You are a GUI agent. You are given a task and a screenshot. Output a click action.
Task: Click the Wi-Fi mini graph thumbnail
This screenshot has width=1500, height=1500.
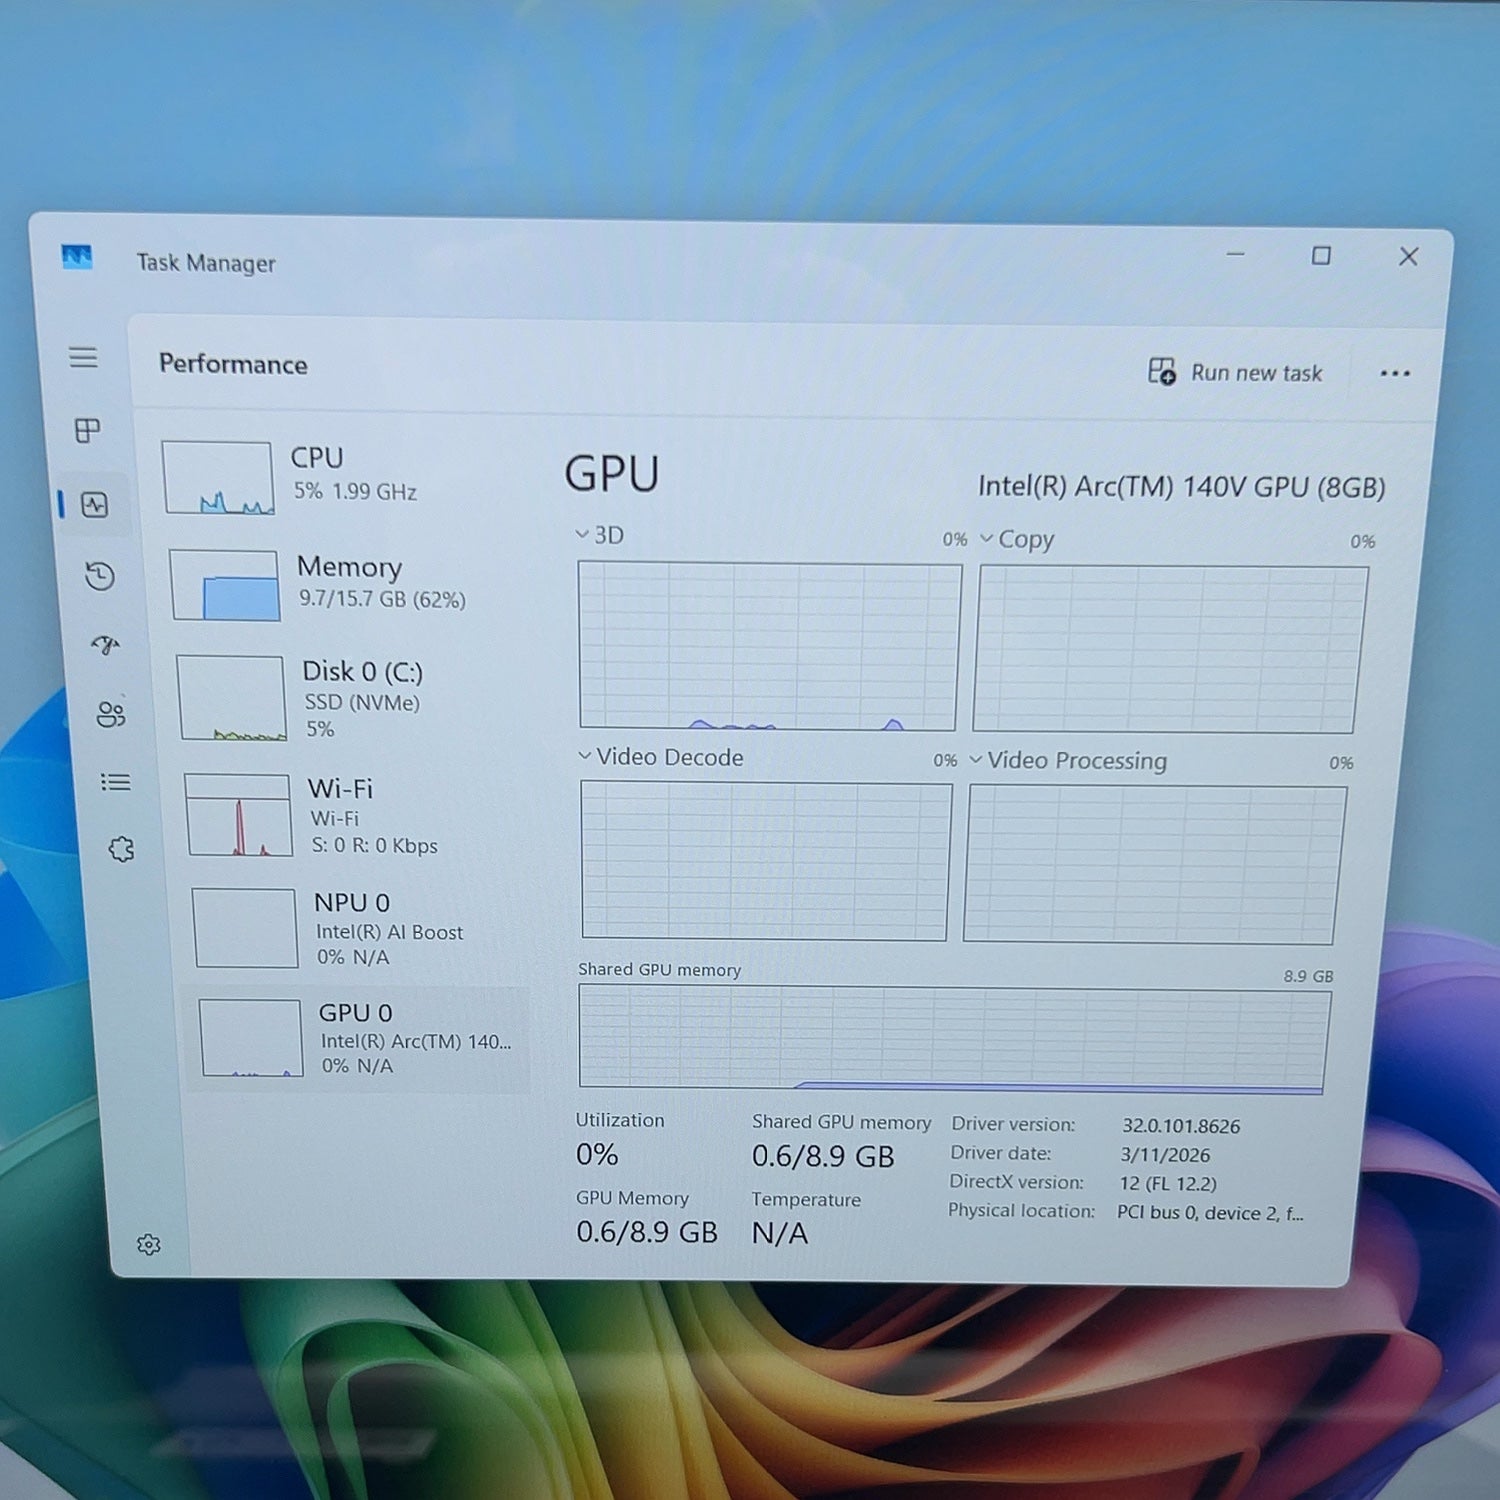(x=239, y=815)
